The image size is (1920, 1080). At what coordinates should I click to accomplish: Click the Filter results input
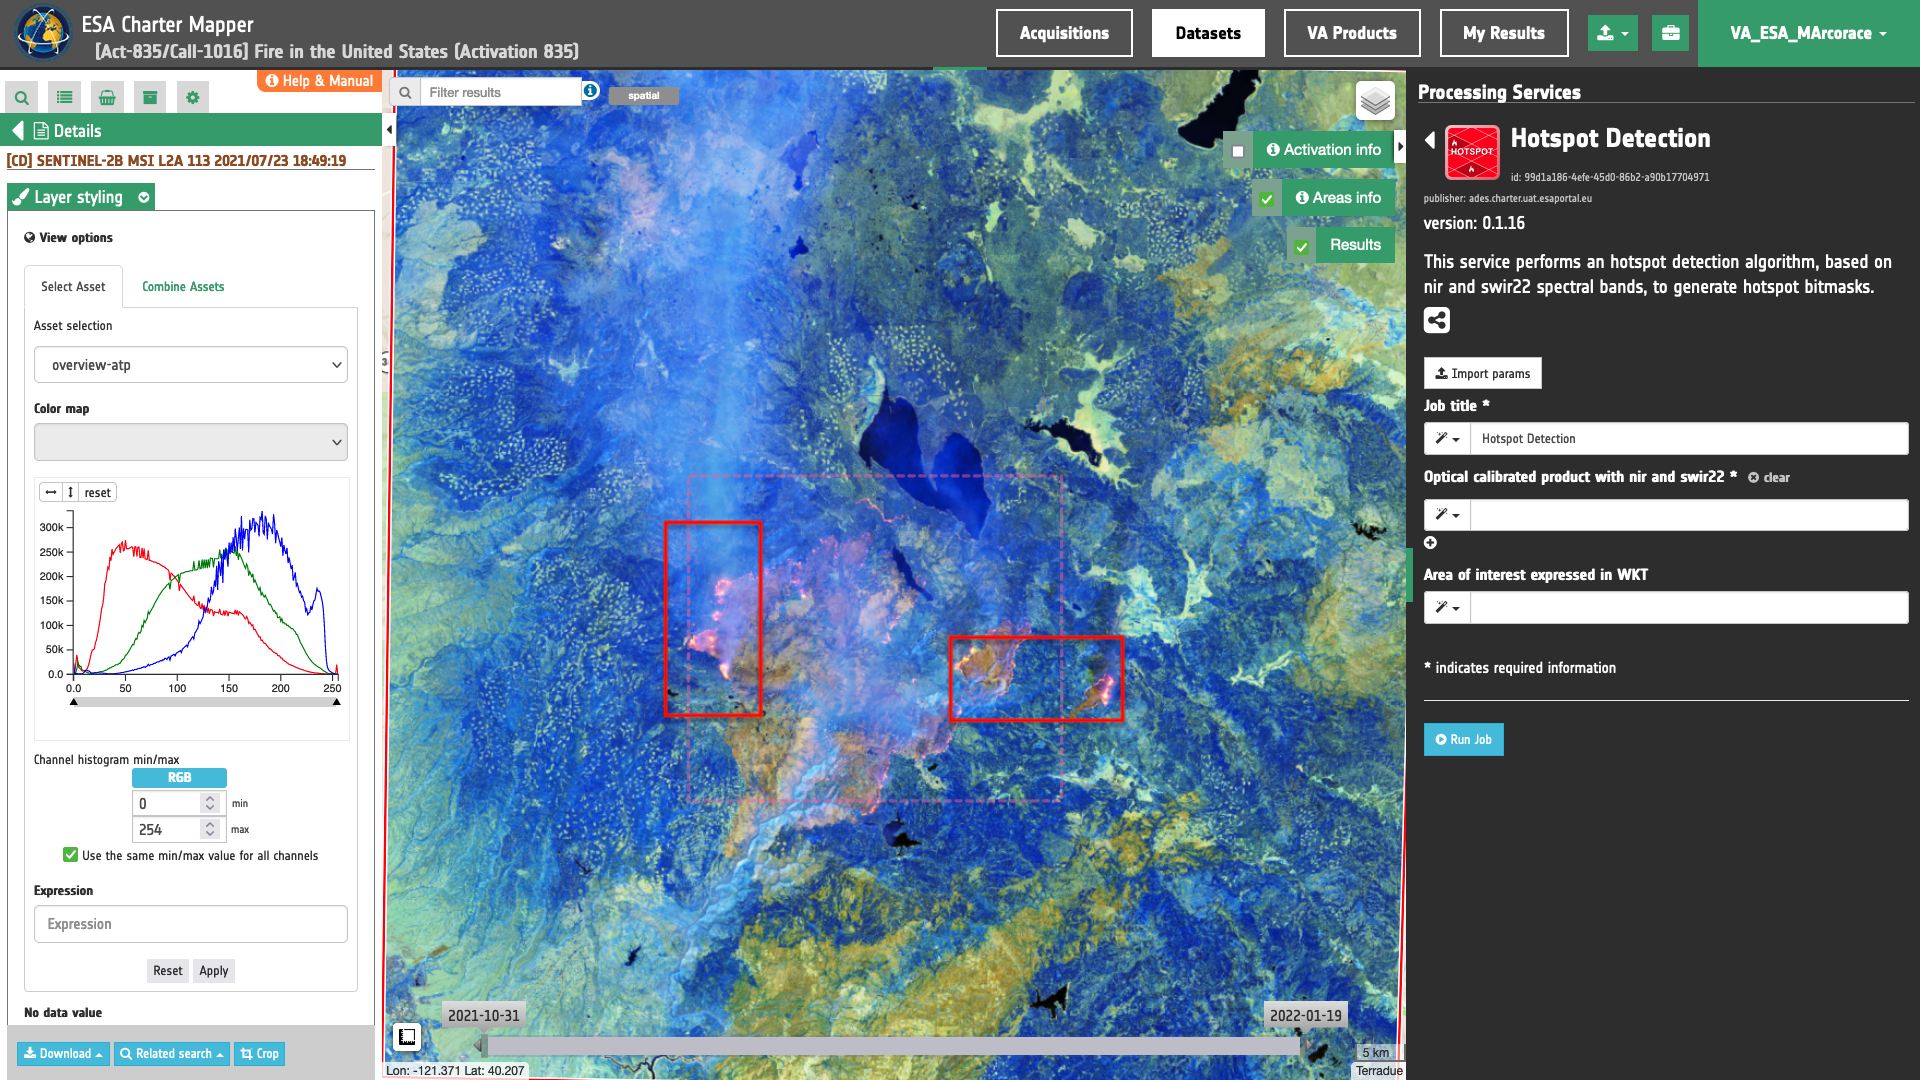tap(501, 93)
